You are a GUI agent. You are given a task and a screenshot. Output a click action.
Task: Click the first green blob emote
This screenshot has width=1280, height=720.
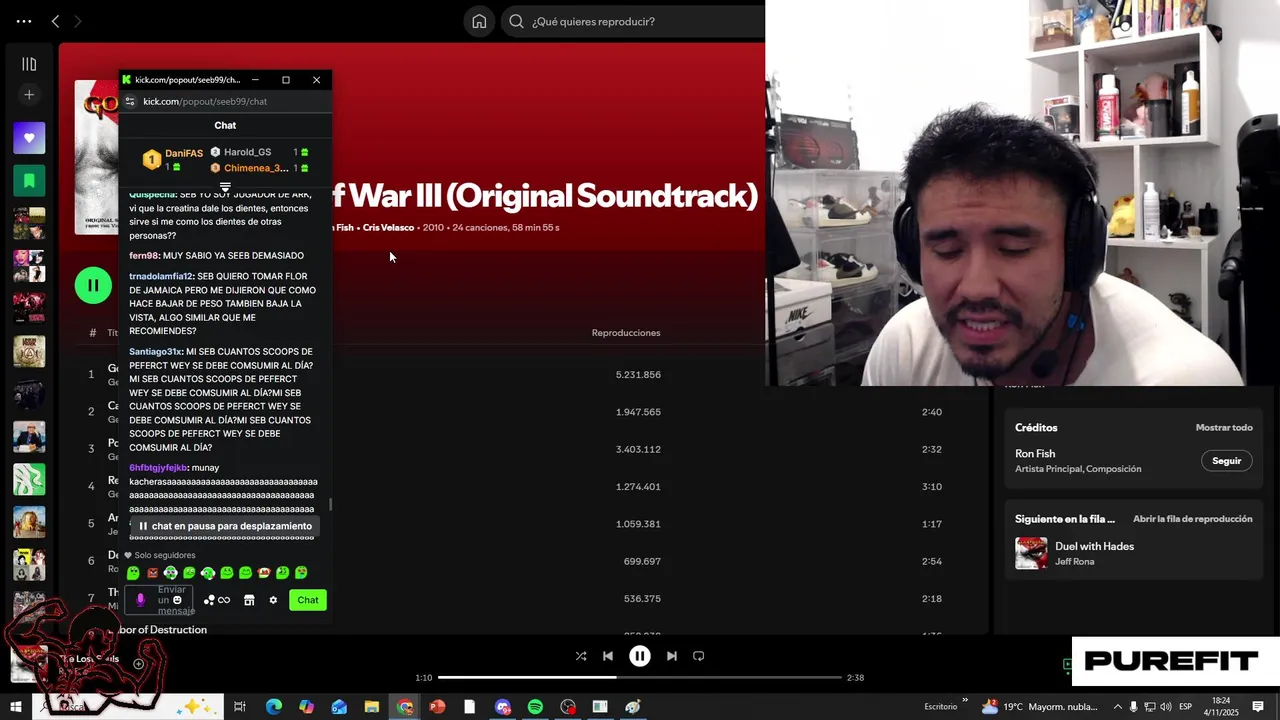pos(133,573)
